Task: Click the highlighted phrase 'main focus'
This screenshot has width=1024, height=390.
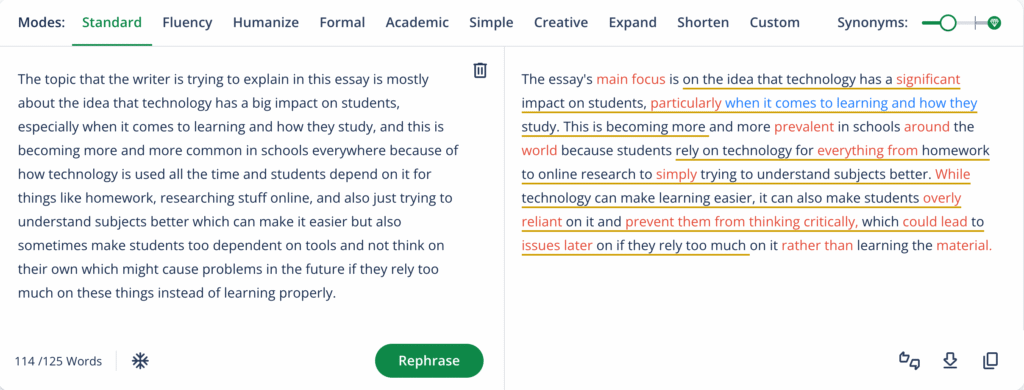Action: [x=631, y=80]
